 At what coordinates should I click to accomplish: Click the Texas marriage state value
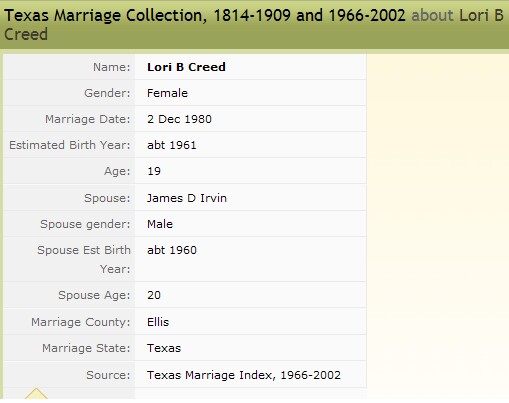[164, 348]
